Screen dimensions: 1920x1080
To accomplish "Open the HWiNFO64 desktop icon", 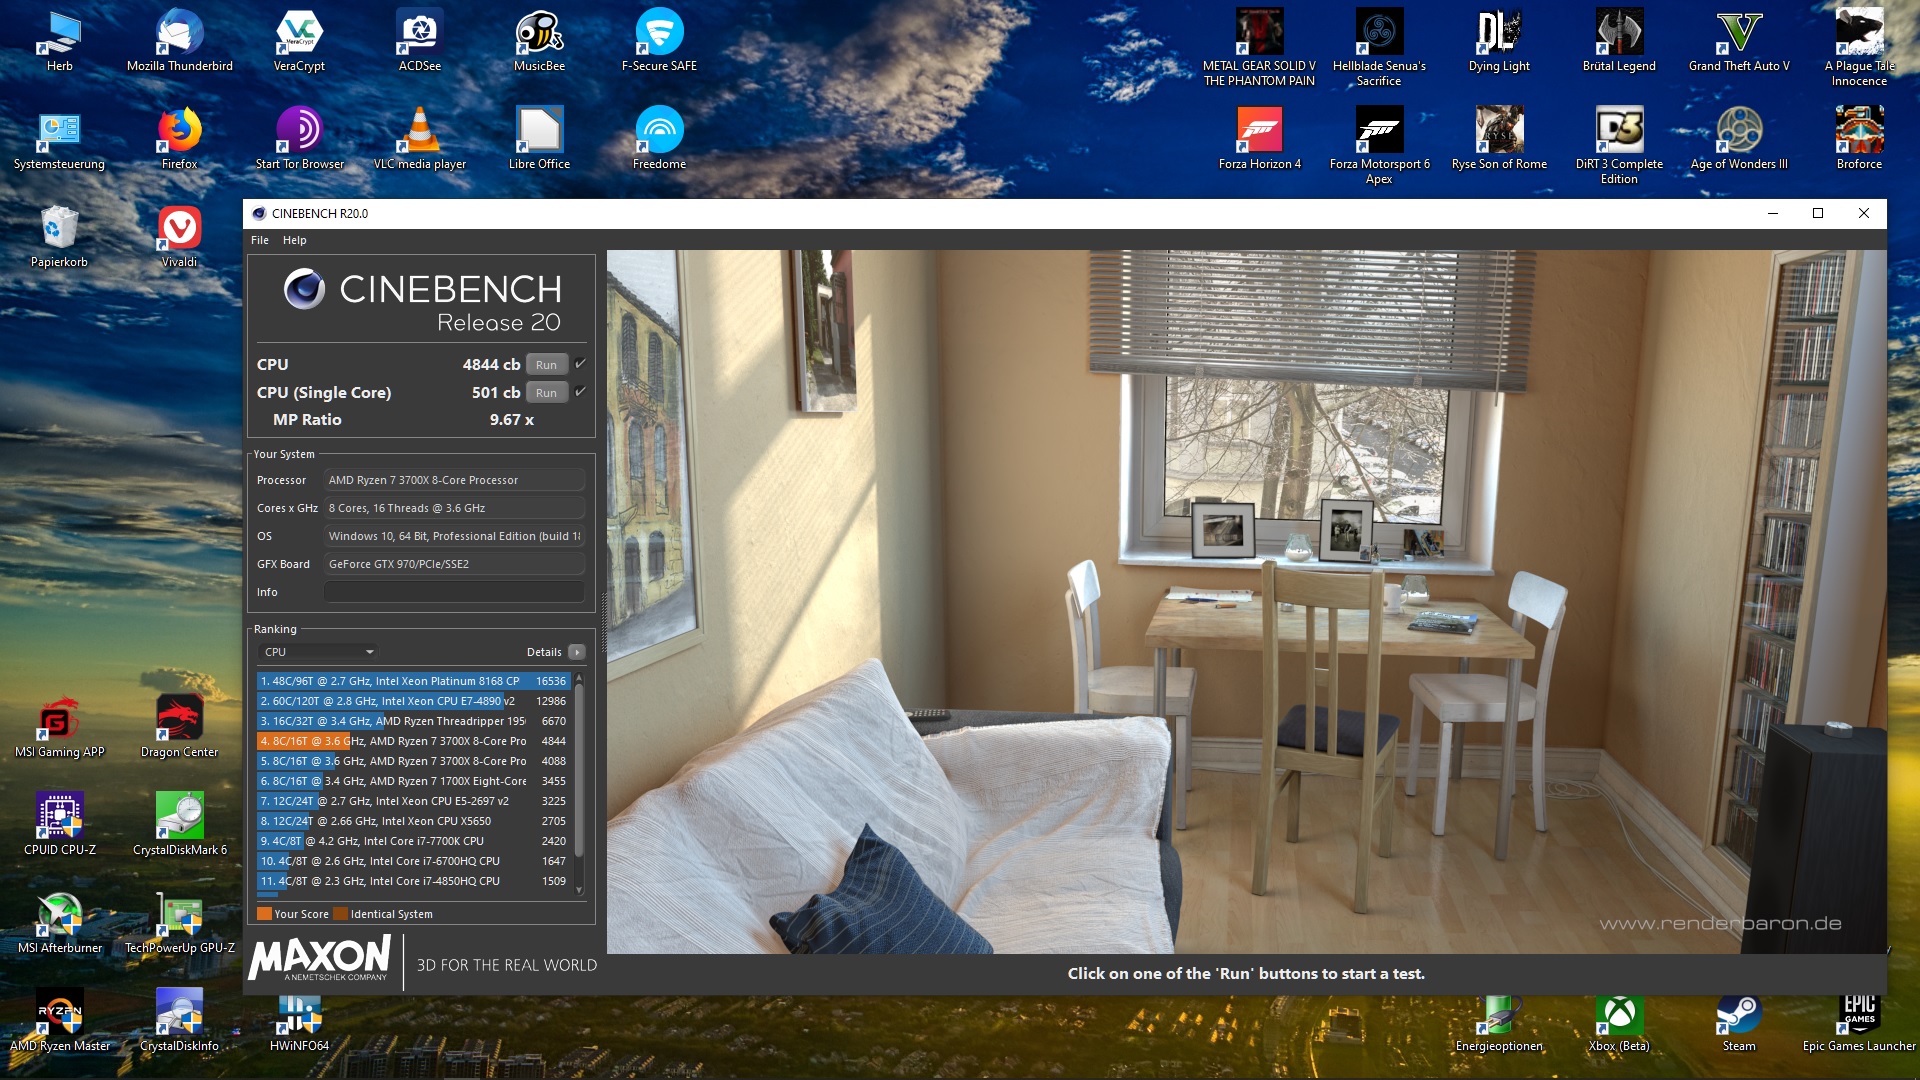I will pyautogui.click(x=299, y=1022).
